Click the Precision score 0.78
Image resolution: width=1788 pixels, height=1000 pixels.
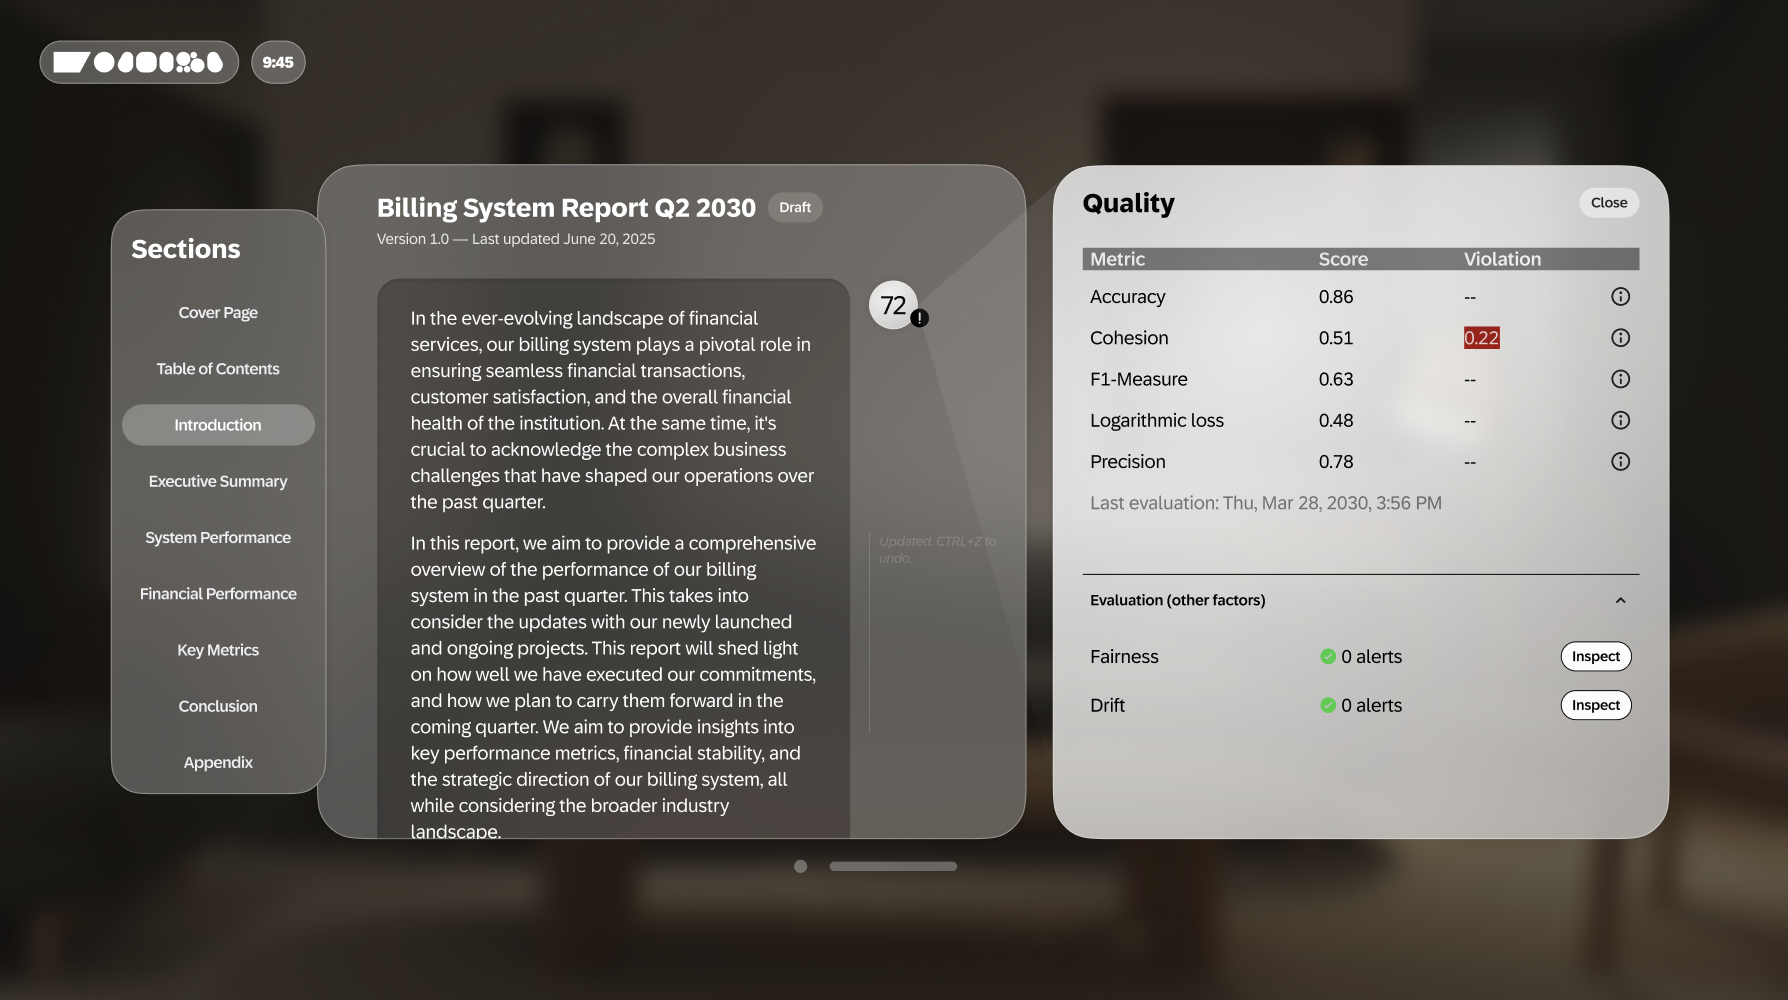pos(1336,461)
